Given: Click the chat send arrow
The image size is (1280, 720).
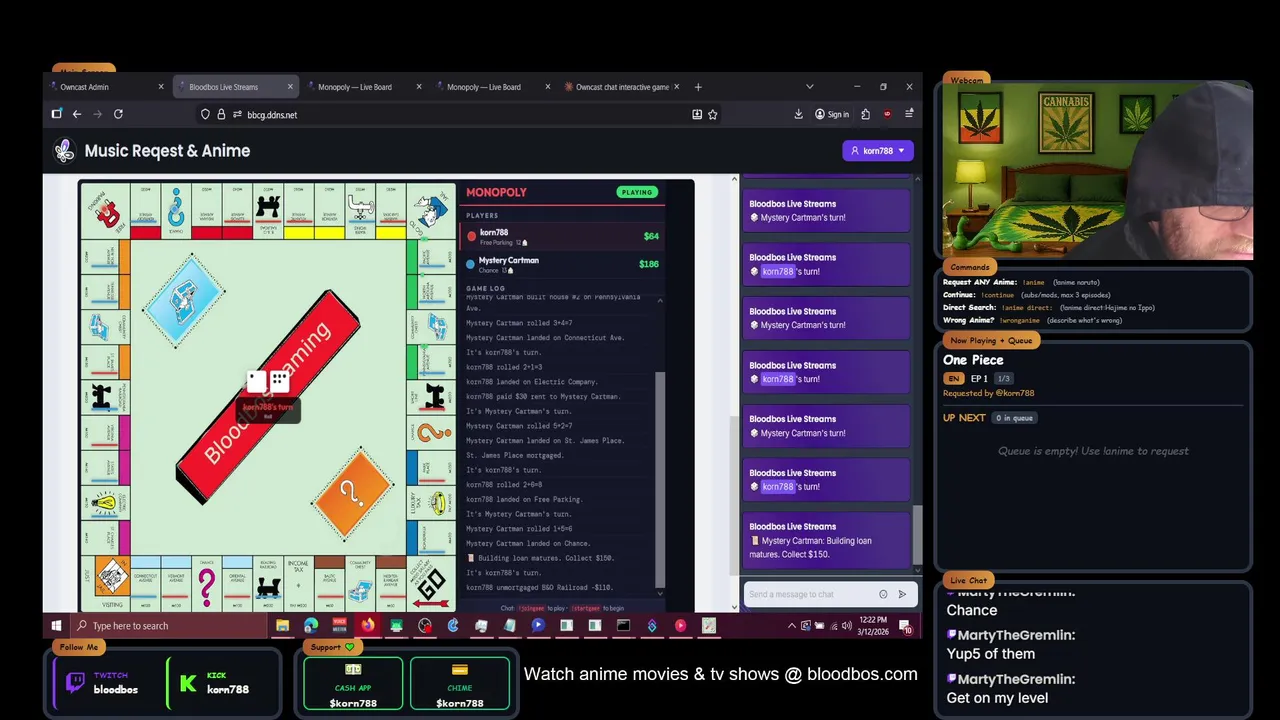Looking at the screenshot, I should [x=902, y=594].
